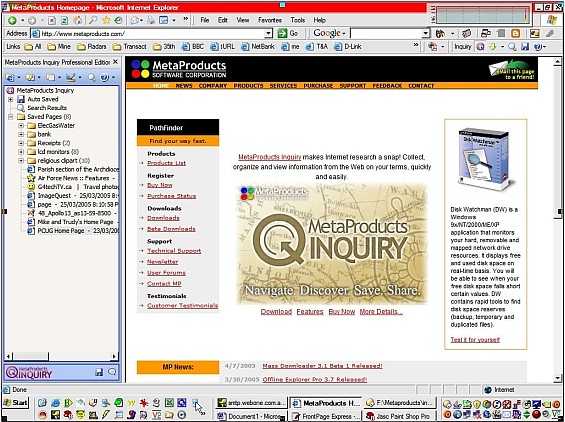The width and height of the screenshot is (565, 422).
Task: Expand the bank folder node
Action: point(21,134)
